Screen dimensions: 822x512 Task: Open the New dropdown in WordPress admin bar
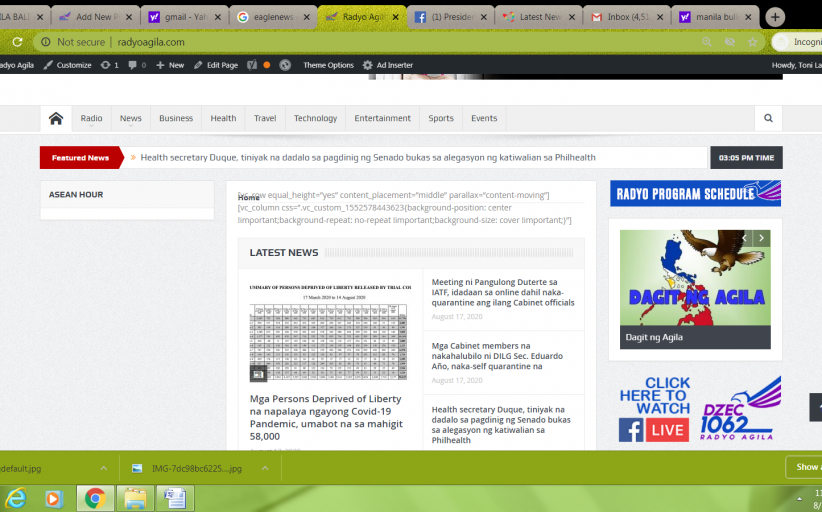[170, 65]
